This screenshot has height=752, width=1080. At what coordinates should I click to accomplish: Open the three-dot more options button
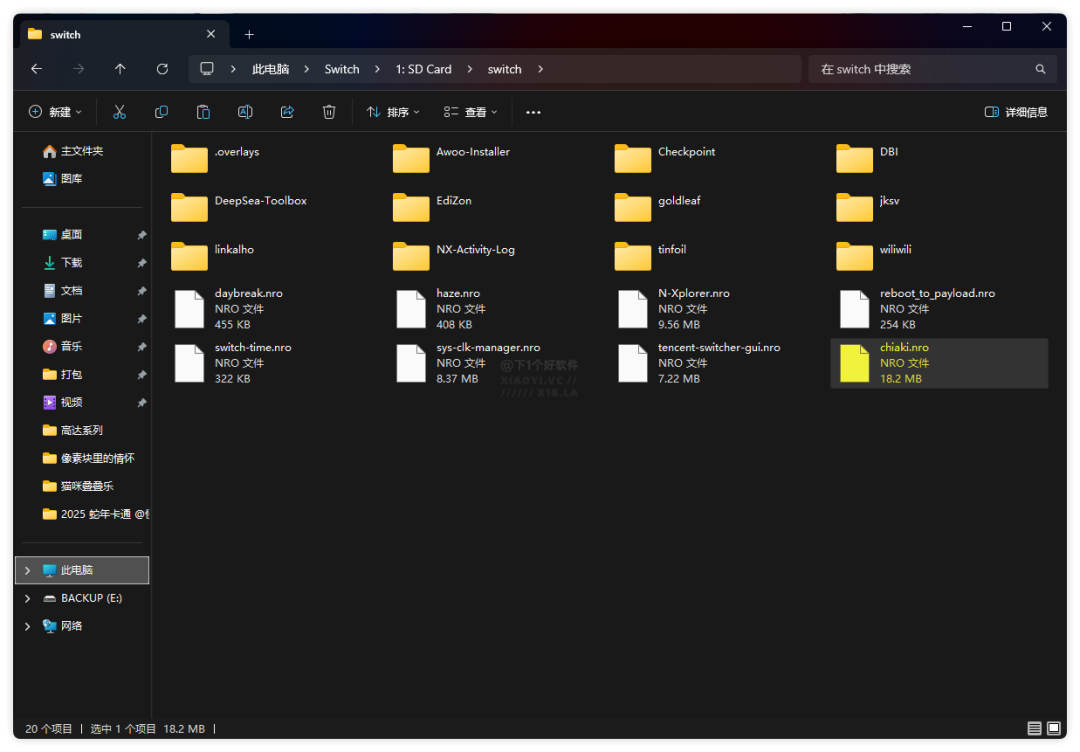point(533,112)
